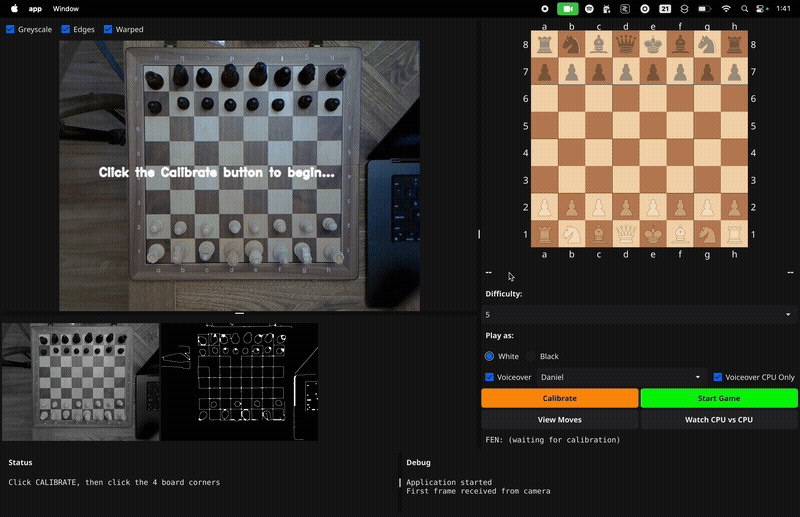Click the black knight on b8
This screenshot has height=517, width=800.
coord(571,44)
